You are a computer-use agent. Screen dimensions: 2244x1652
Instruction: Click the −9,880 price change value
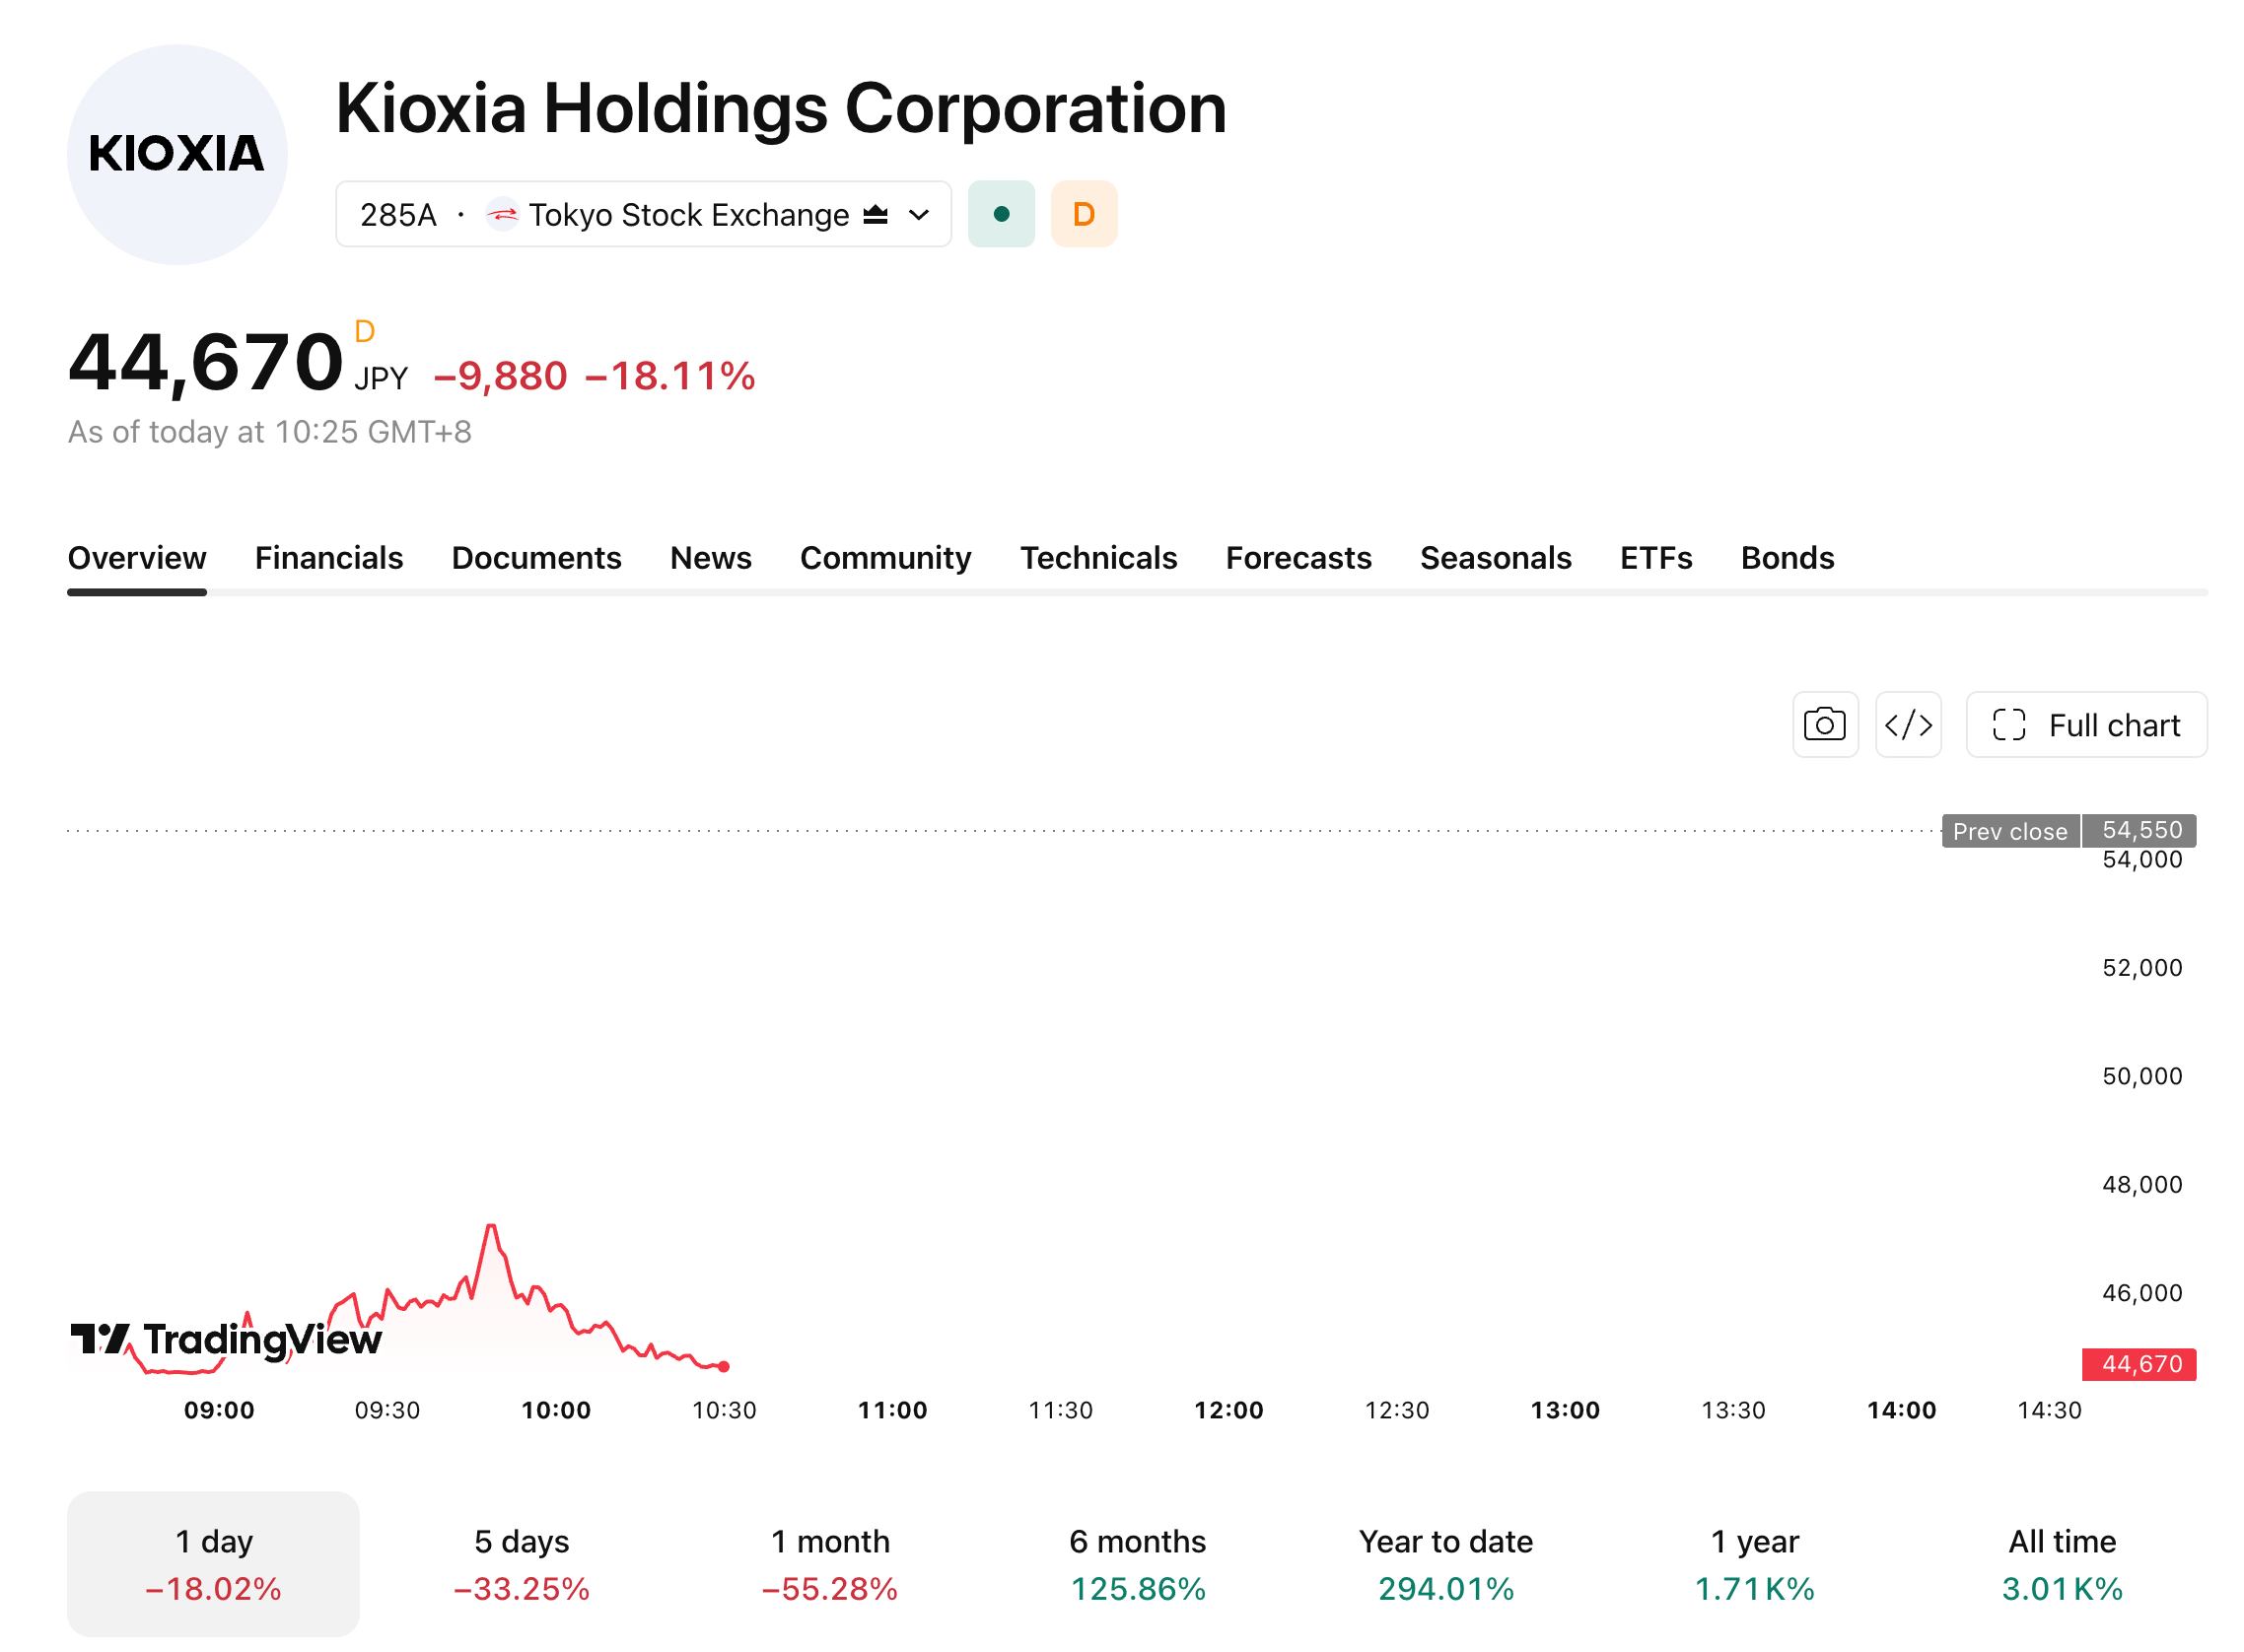(x=500, y=377)
